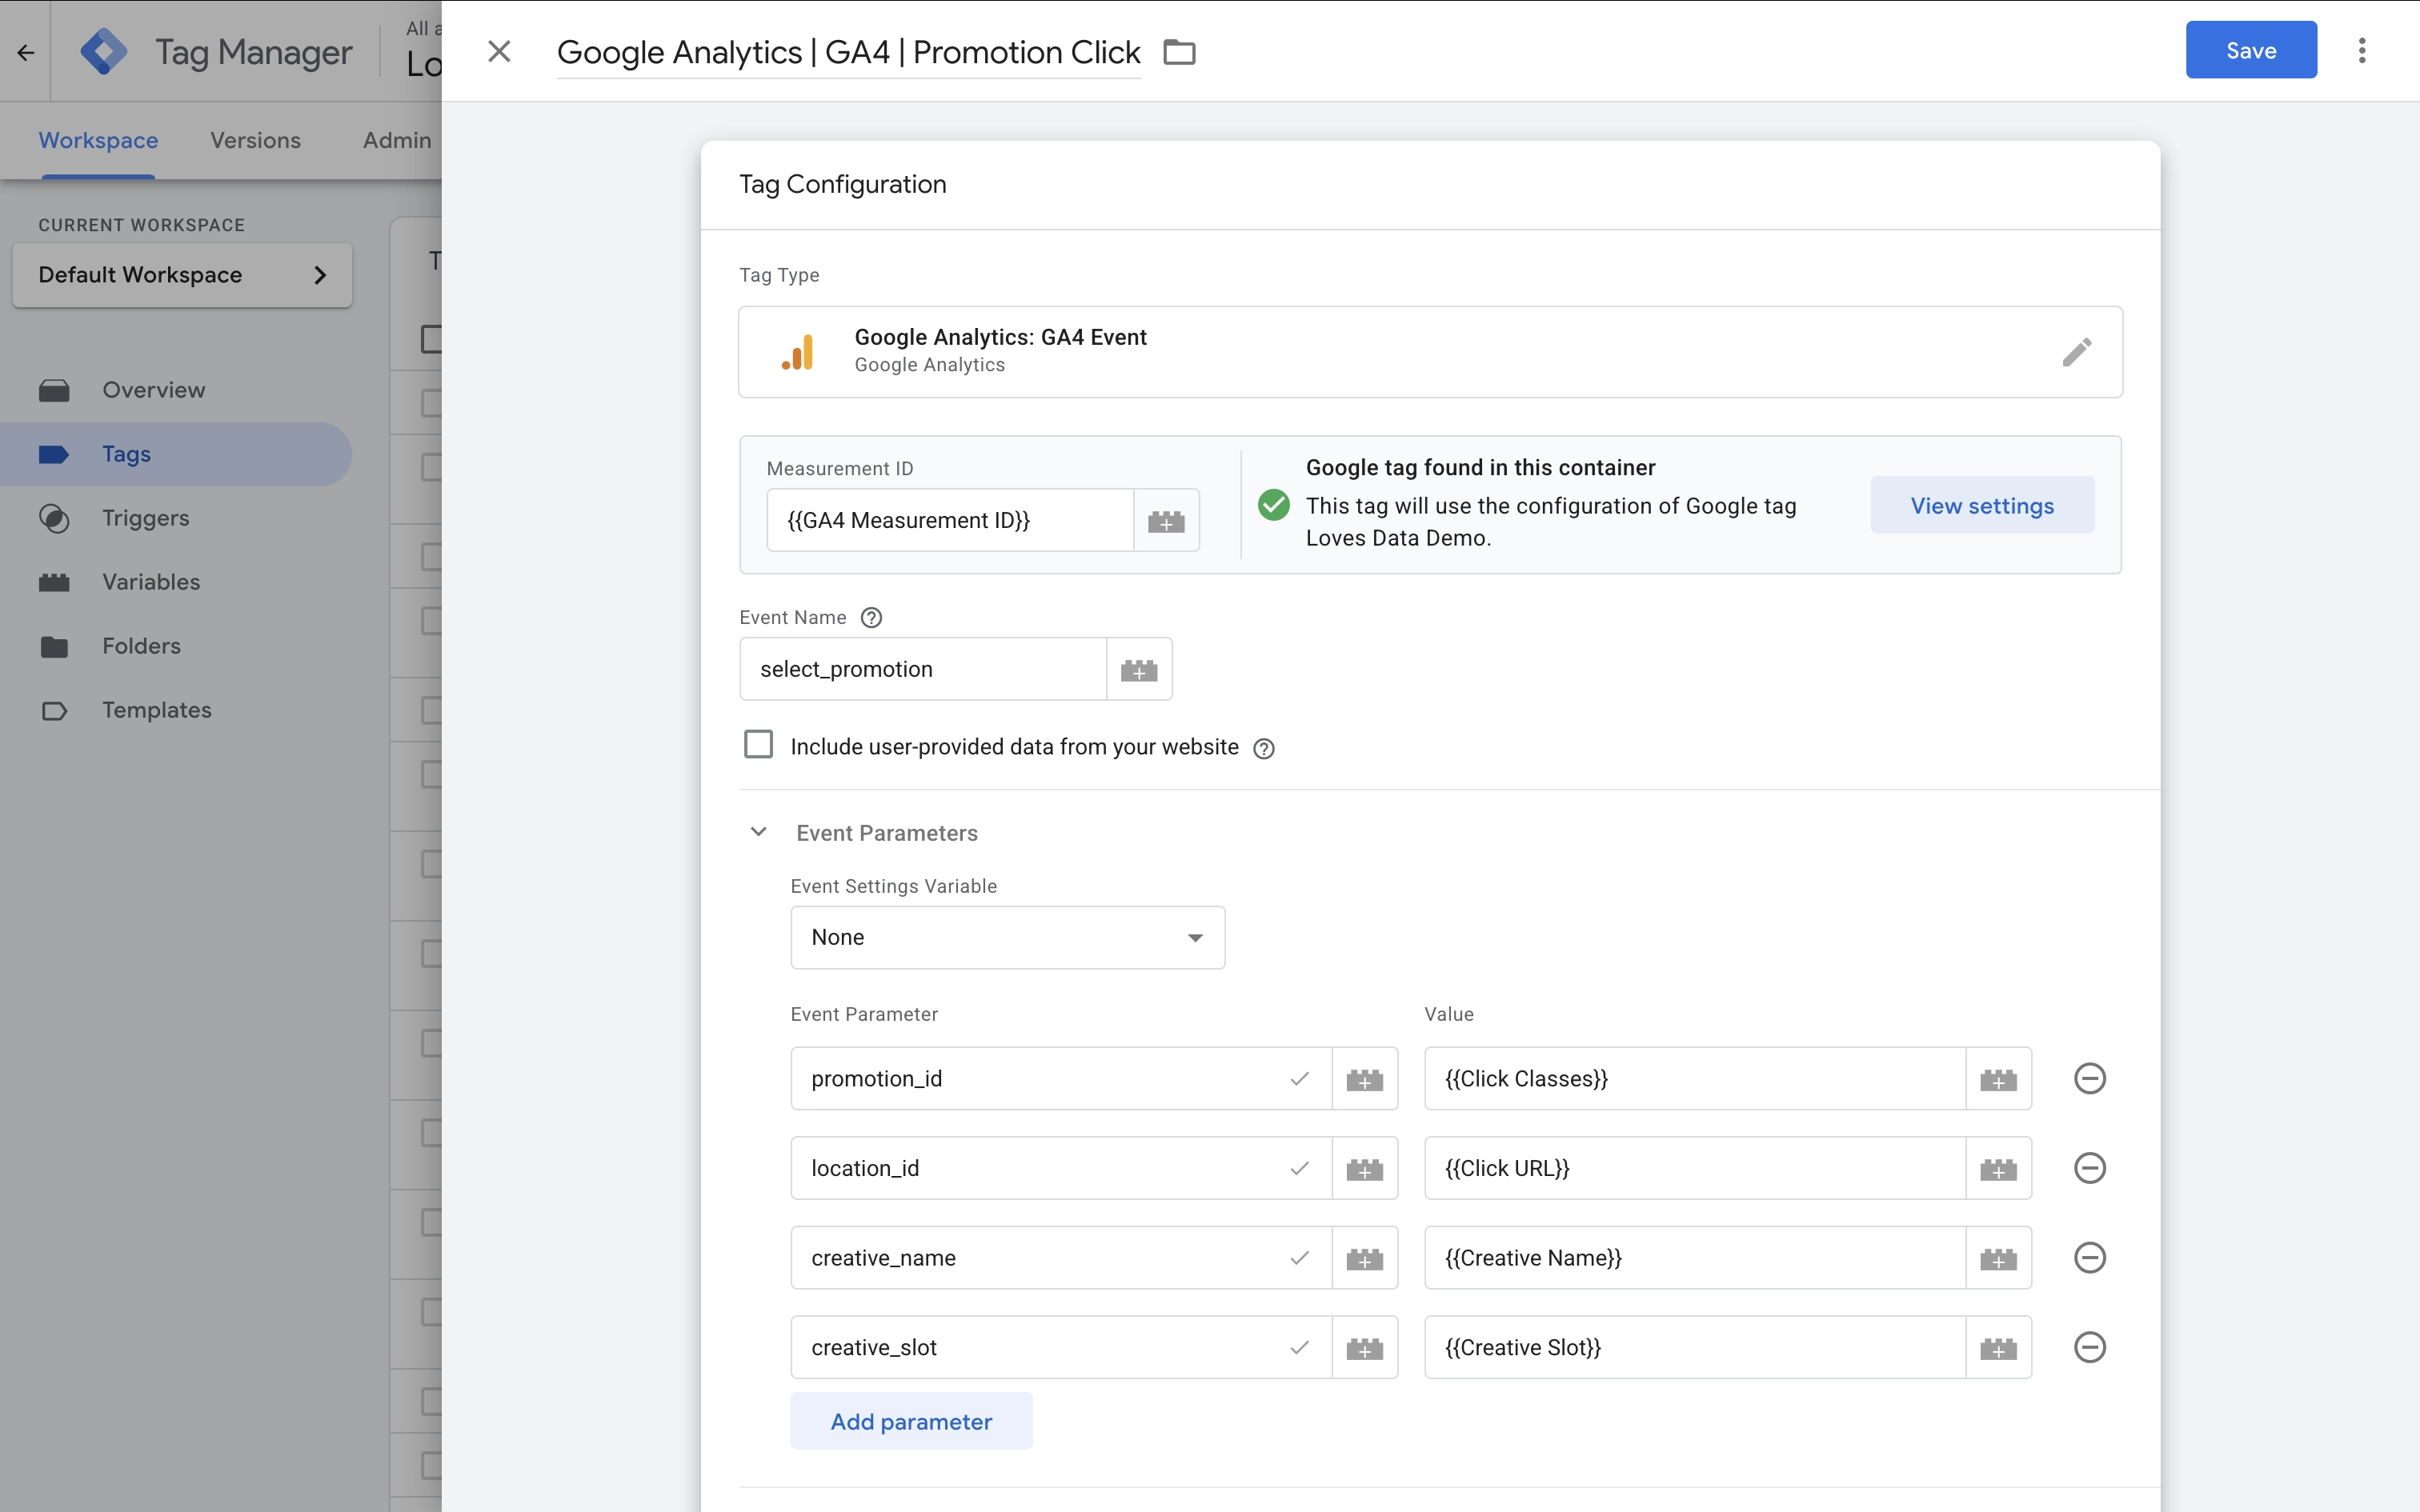Insert variable for Creative Slot value
Viewport: 2420px width, 1512px height.
tap(1998, 1348)
